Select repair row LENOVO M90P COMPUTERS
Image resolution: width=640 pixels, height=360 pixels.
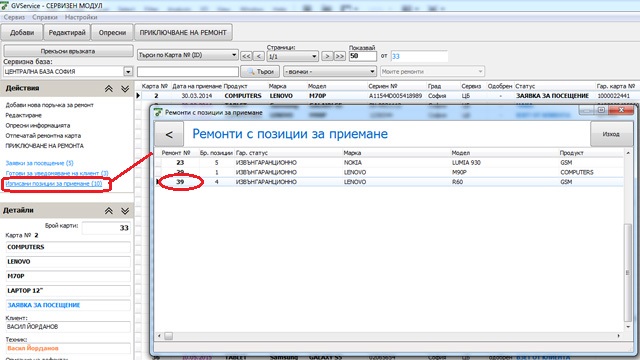(389, 172)
